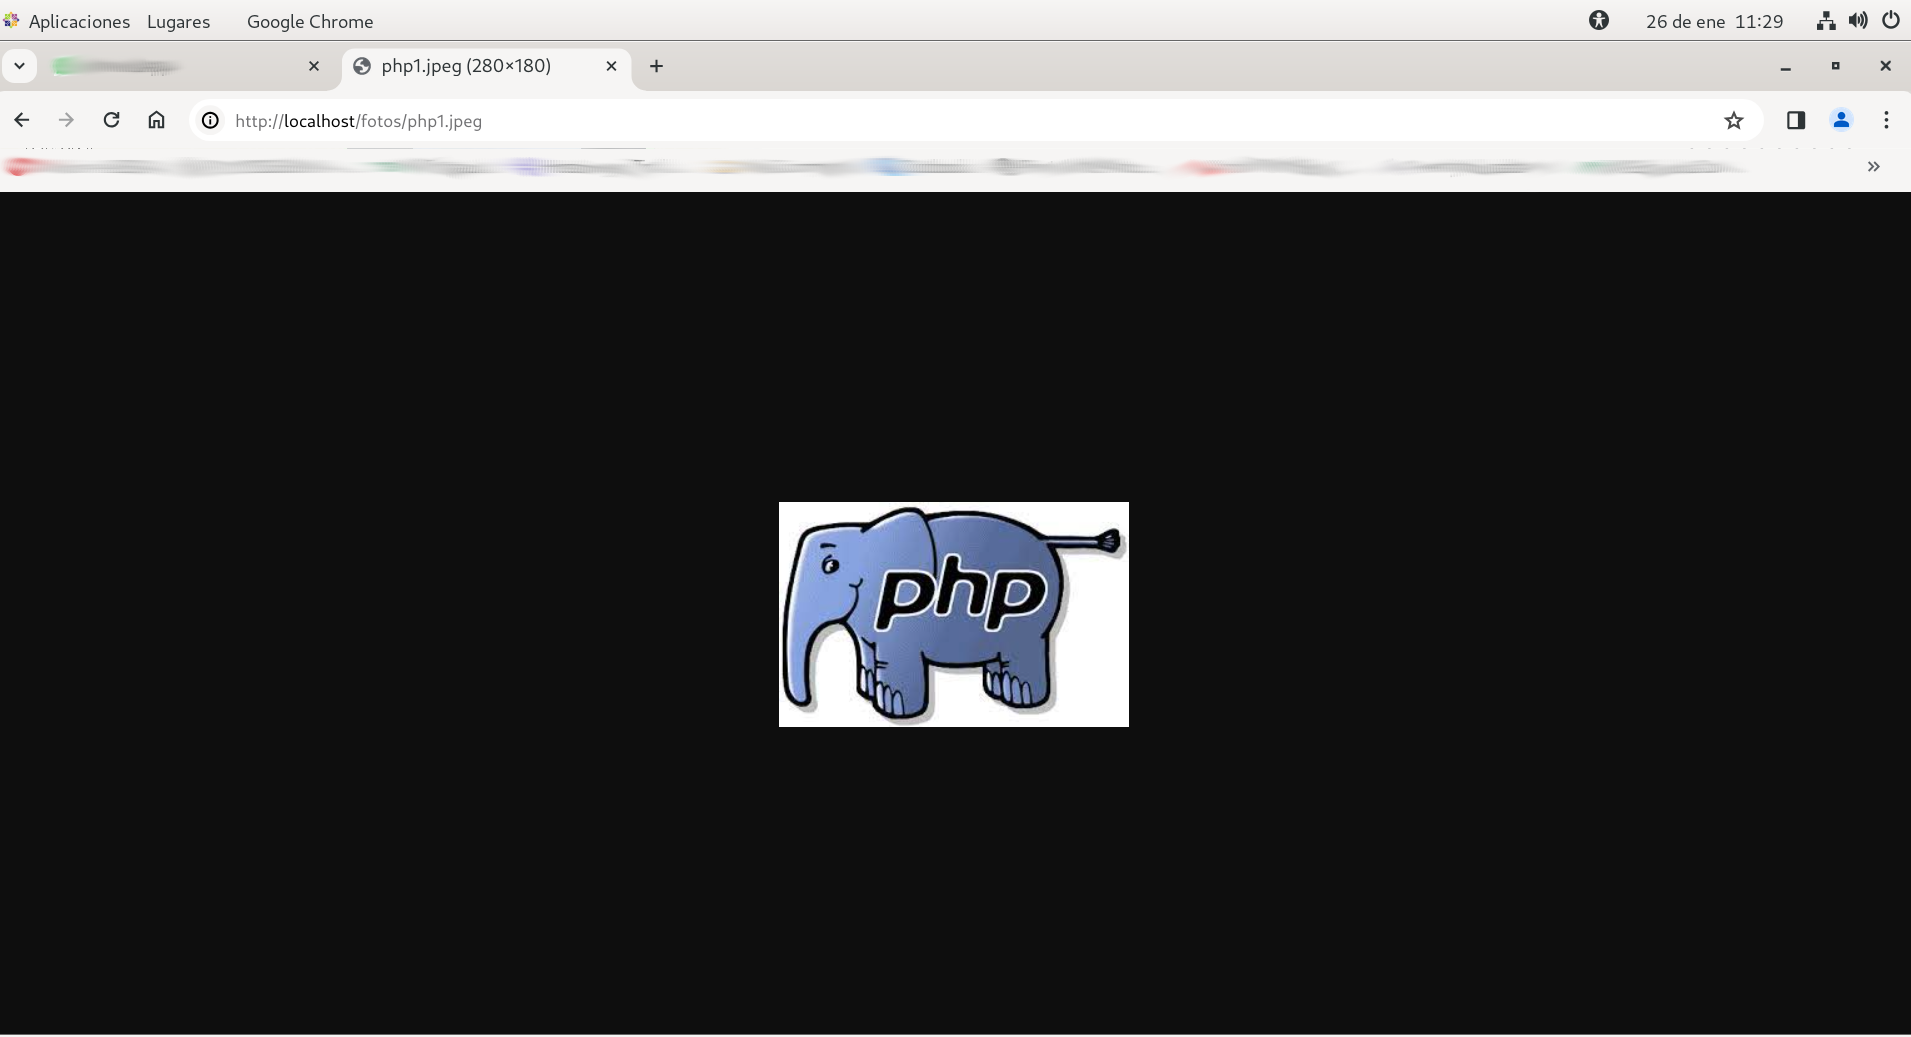Click the forward navigation arrow
The width and height of the screenshot is (1911, 1037).
click(x=66, y=120)
